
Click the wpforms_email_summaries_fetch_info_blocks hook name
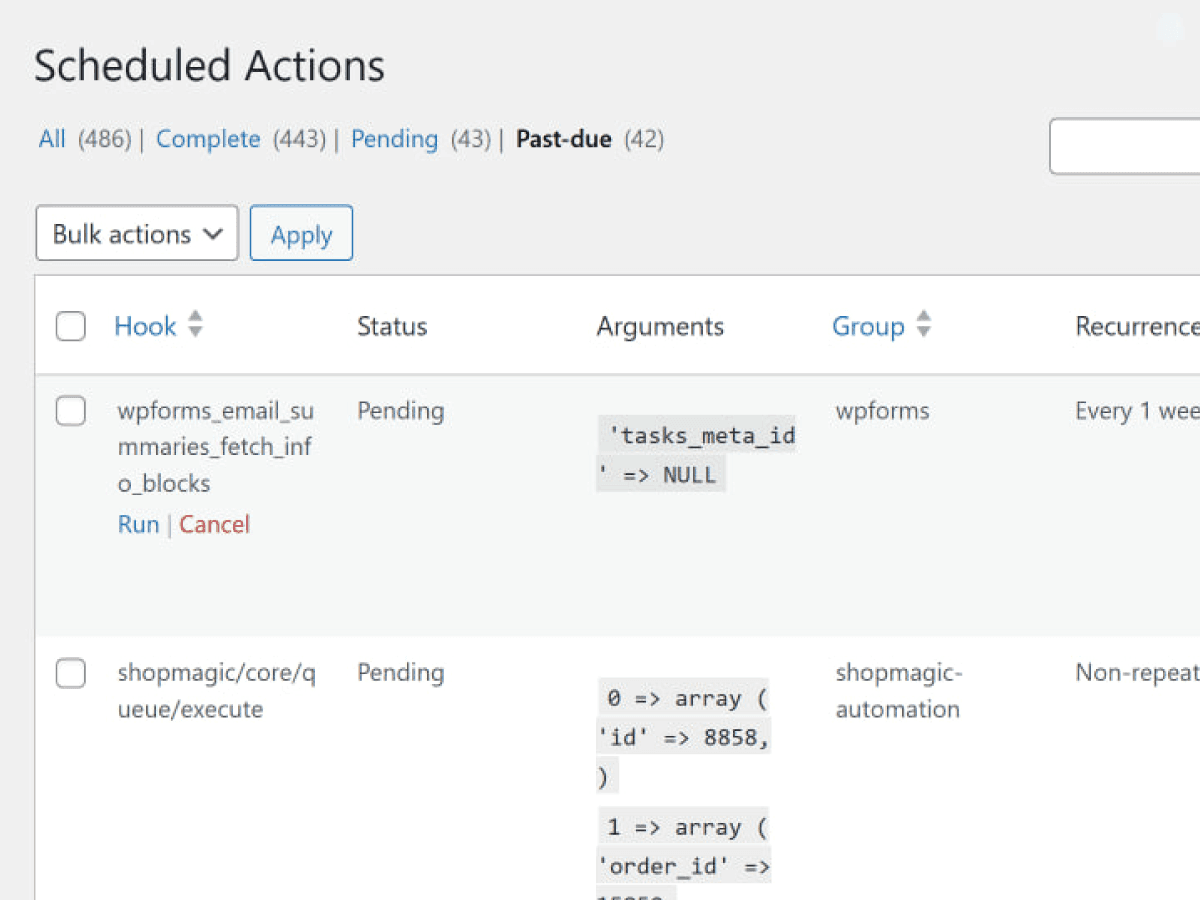coord(215,446)
